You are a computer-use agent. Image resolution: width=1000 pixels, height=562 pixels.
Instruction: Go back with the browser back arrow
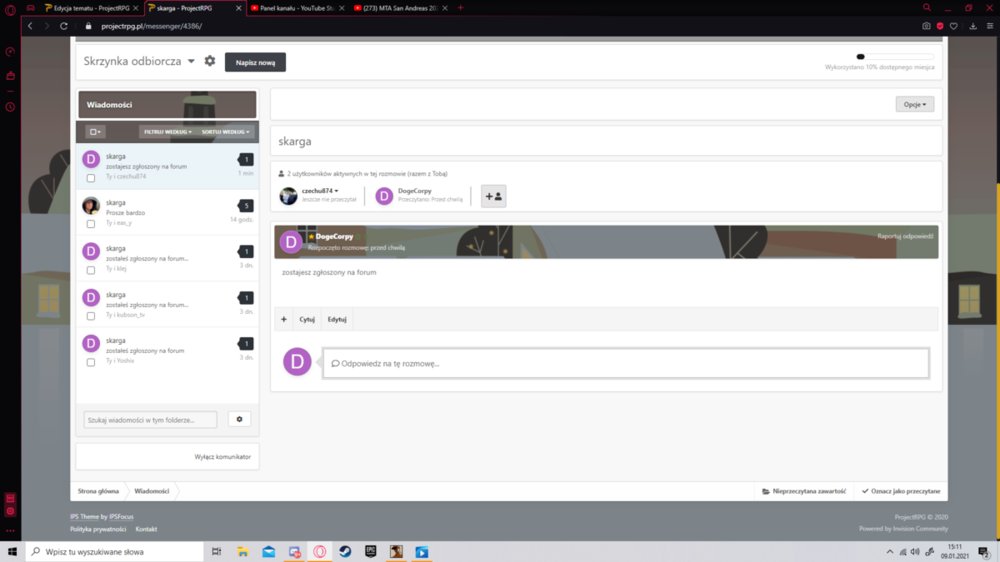click(x=30, y=26)
